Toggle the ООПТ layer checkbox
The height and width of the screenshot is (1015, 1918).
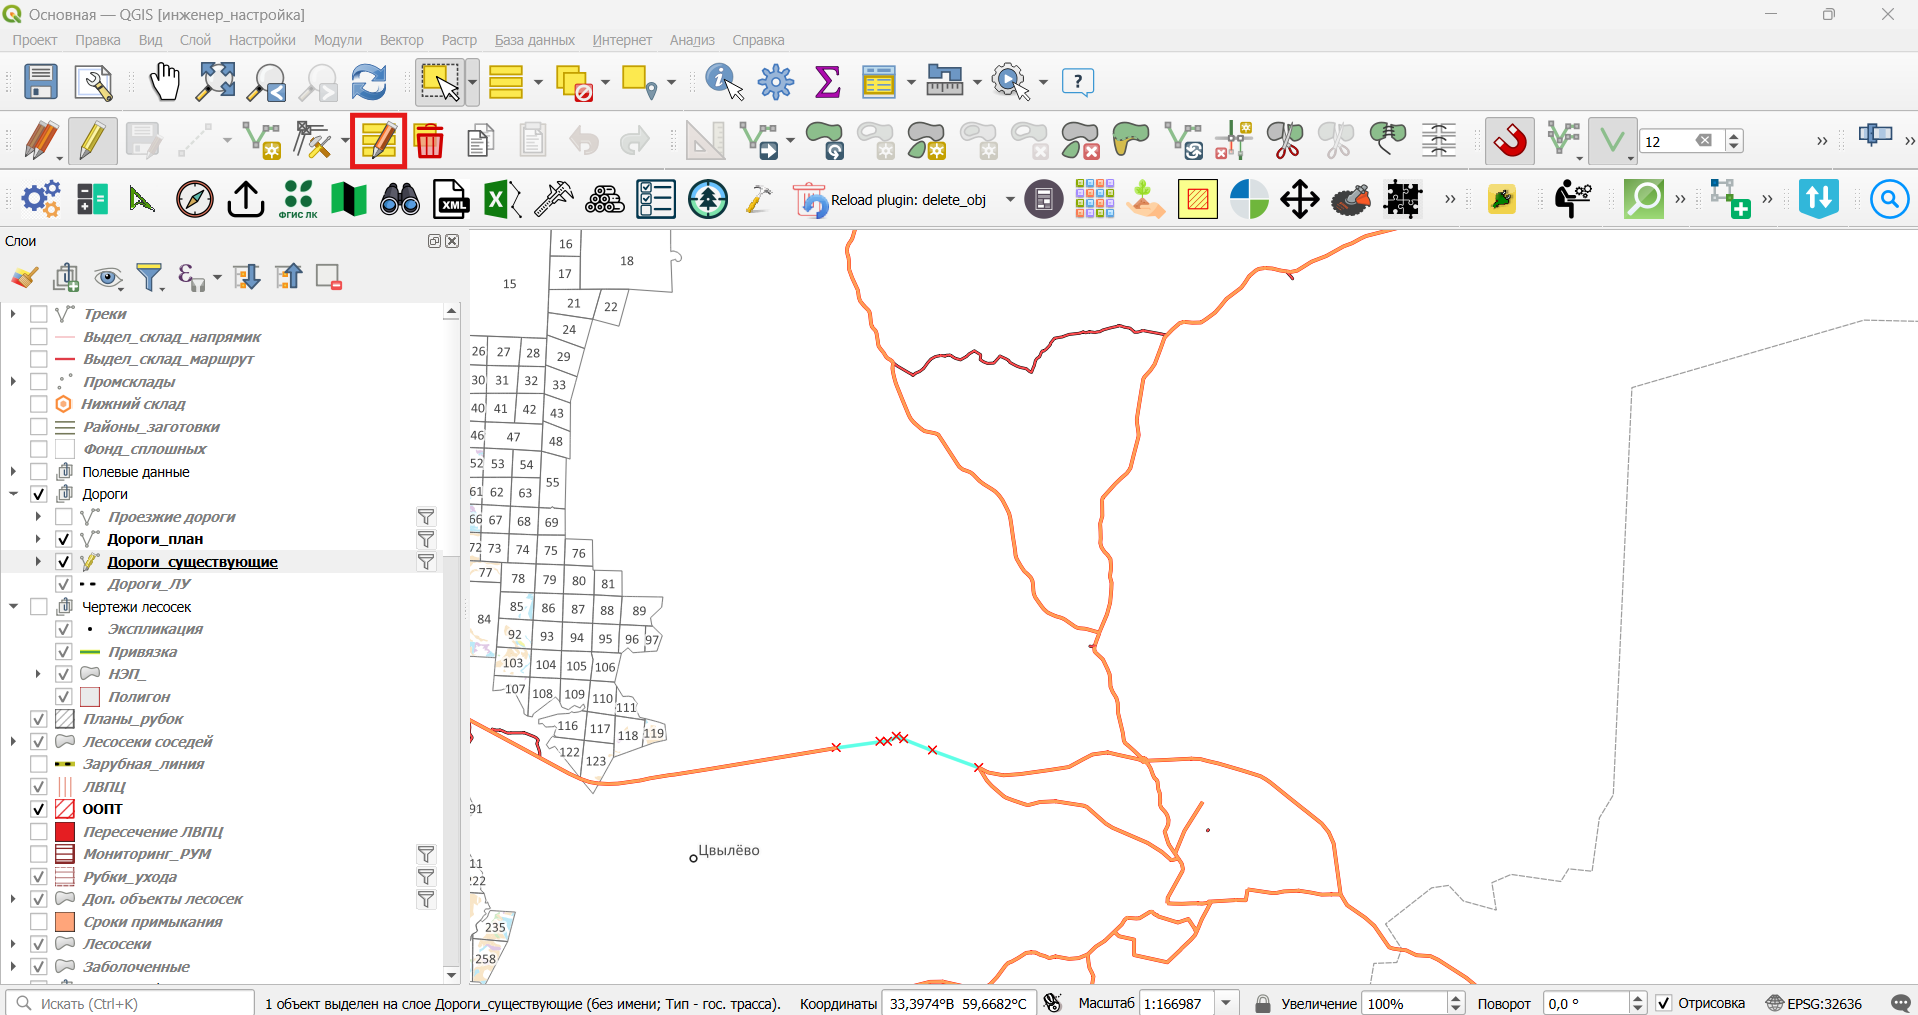[39, 809]
